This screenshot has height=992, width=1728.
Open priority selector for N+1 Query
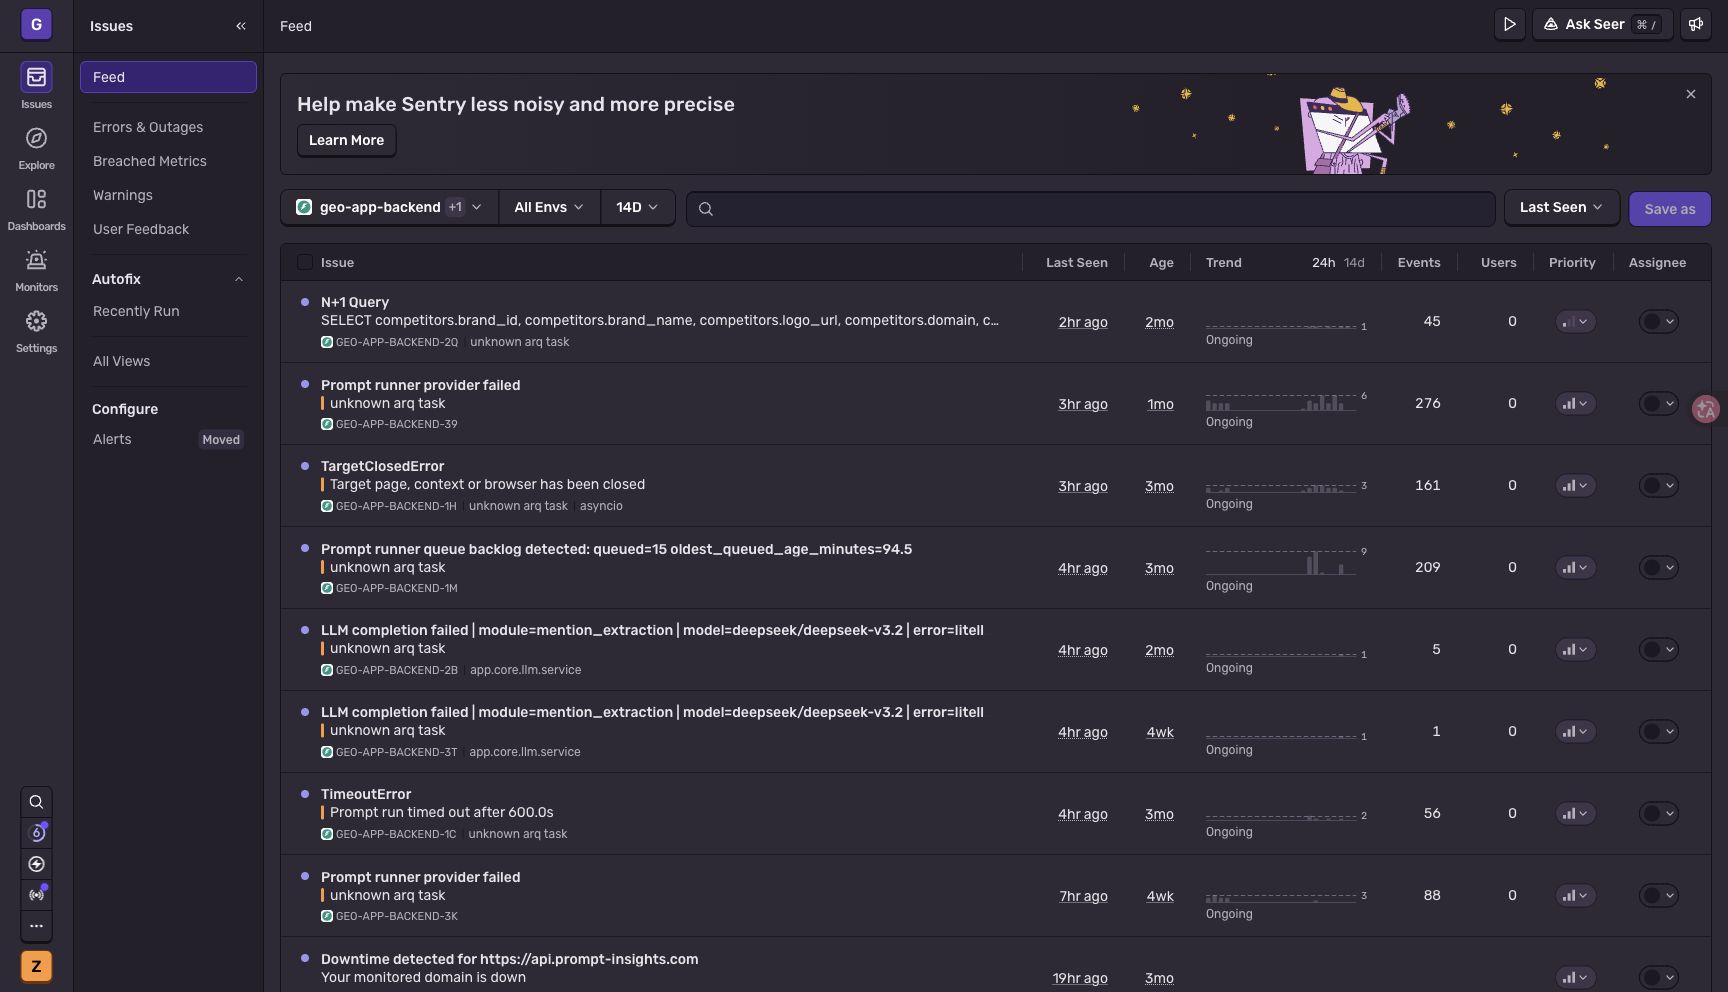click(1575, 322)
